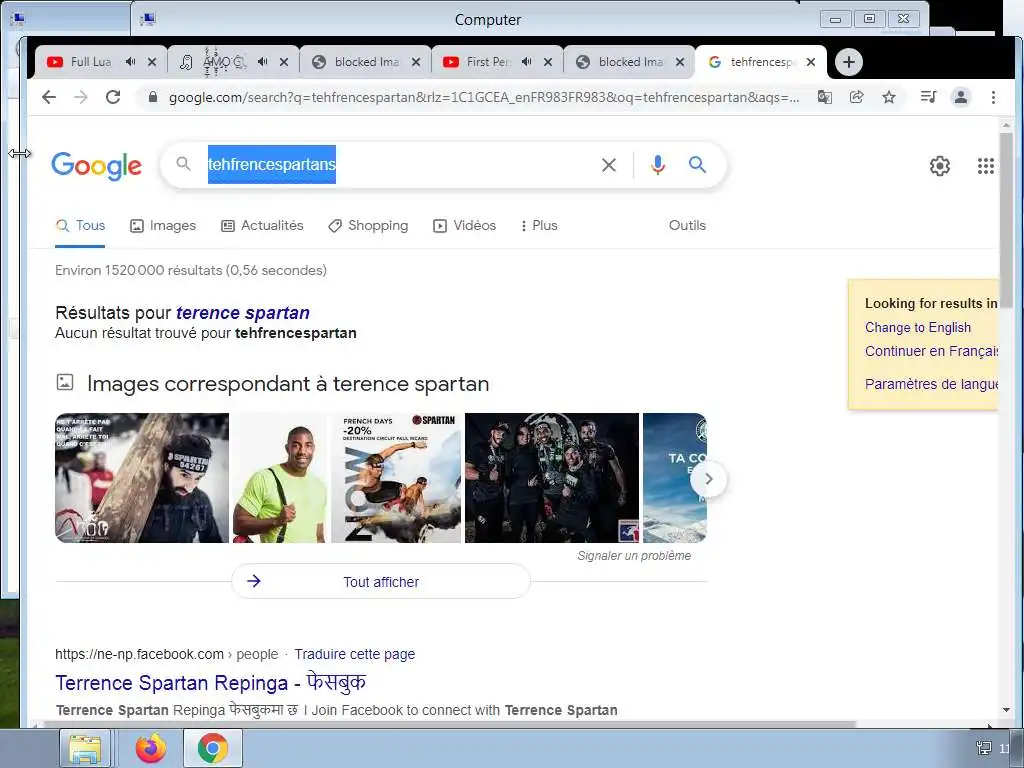Click the horizontal scrollbar at page bottom
The width and height of the screenshot is (1024, 768).
click(x=451, y=724)
